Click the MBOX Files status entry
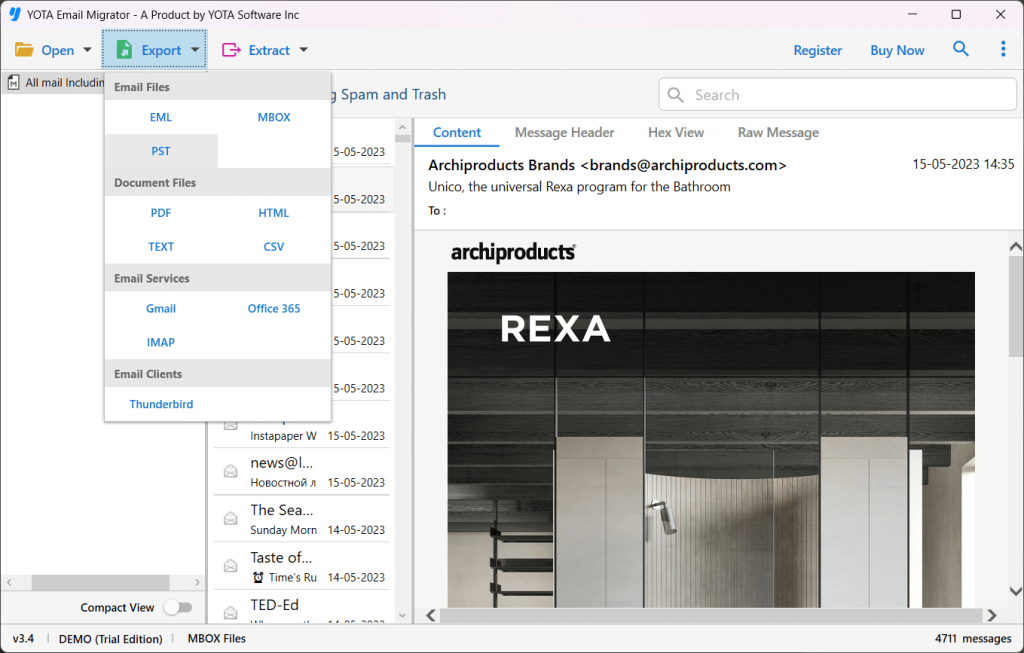The image size is (1024, 653). pyautogui.click(x=216, y=638)
